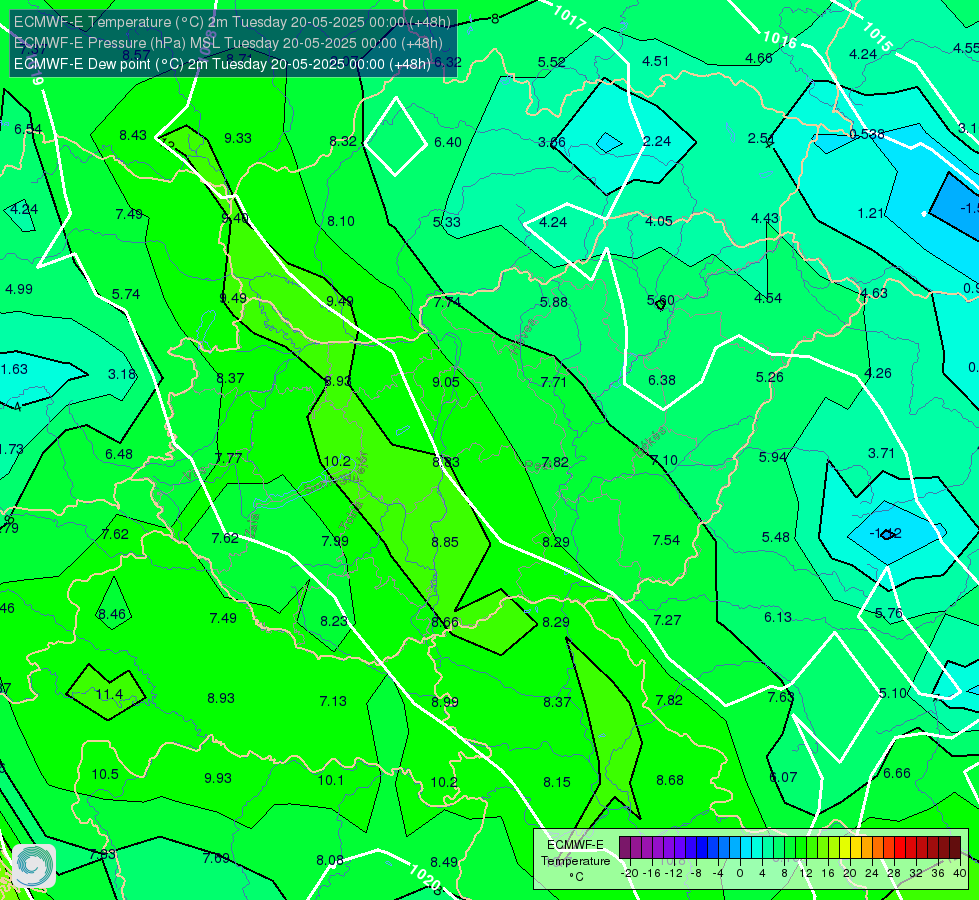This screenshot has width=979, height=900.
Task: Click the 5.94 temperature value
Action: point(772,457)
